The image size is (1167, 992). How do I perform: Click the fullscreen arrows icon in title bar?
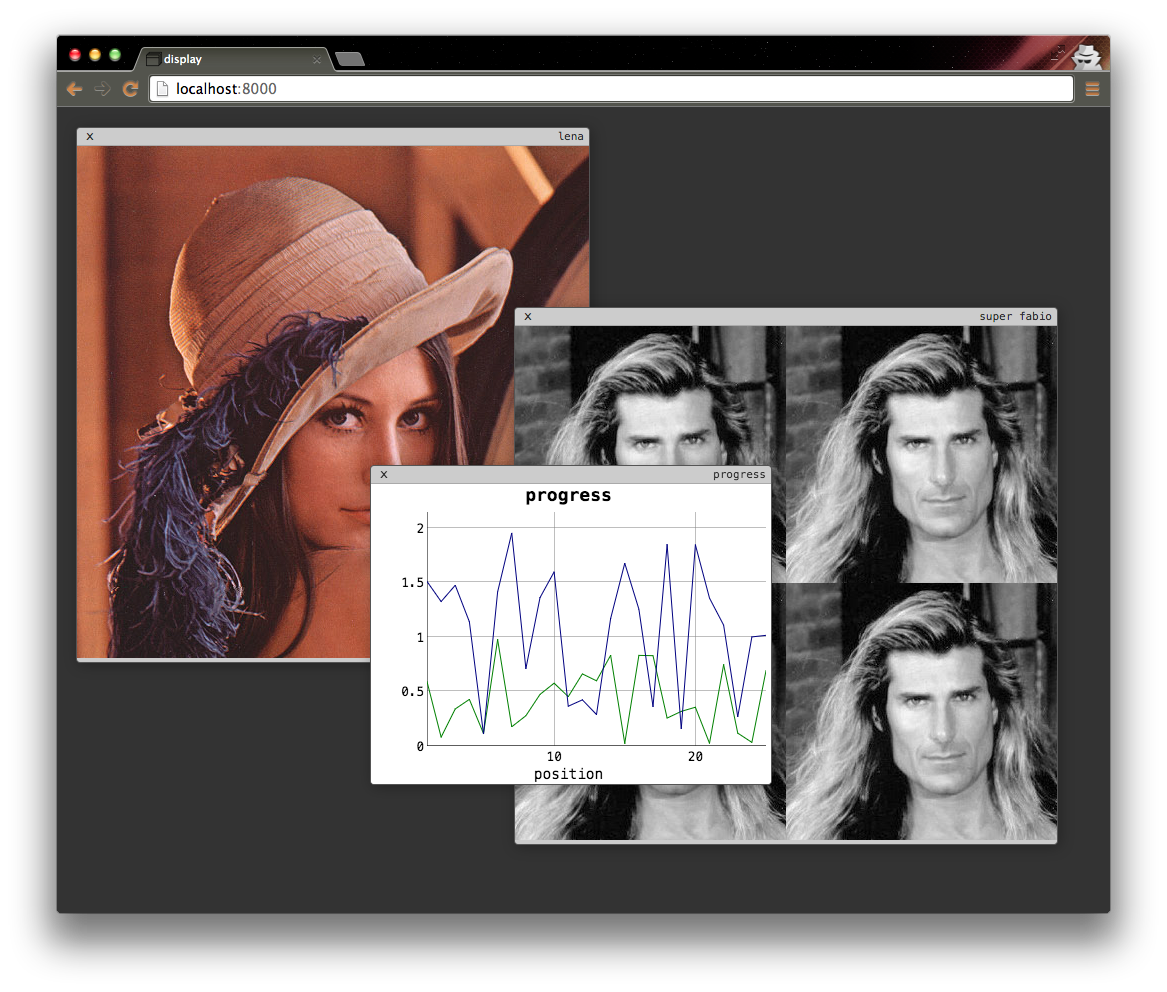[x=1058, y=52]
